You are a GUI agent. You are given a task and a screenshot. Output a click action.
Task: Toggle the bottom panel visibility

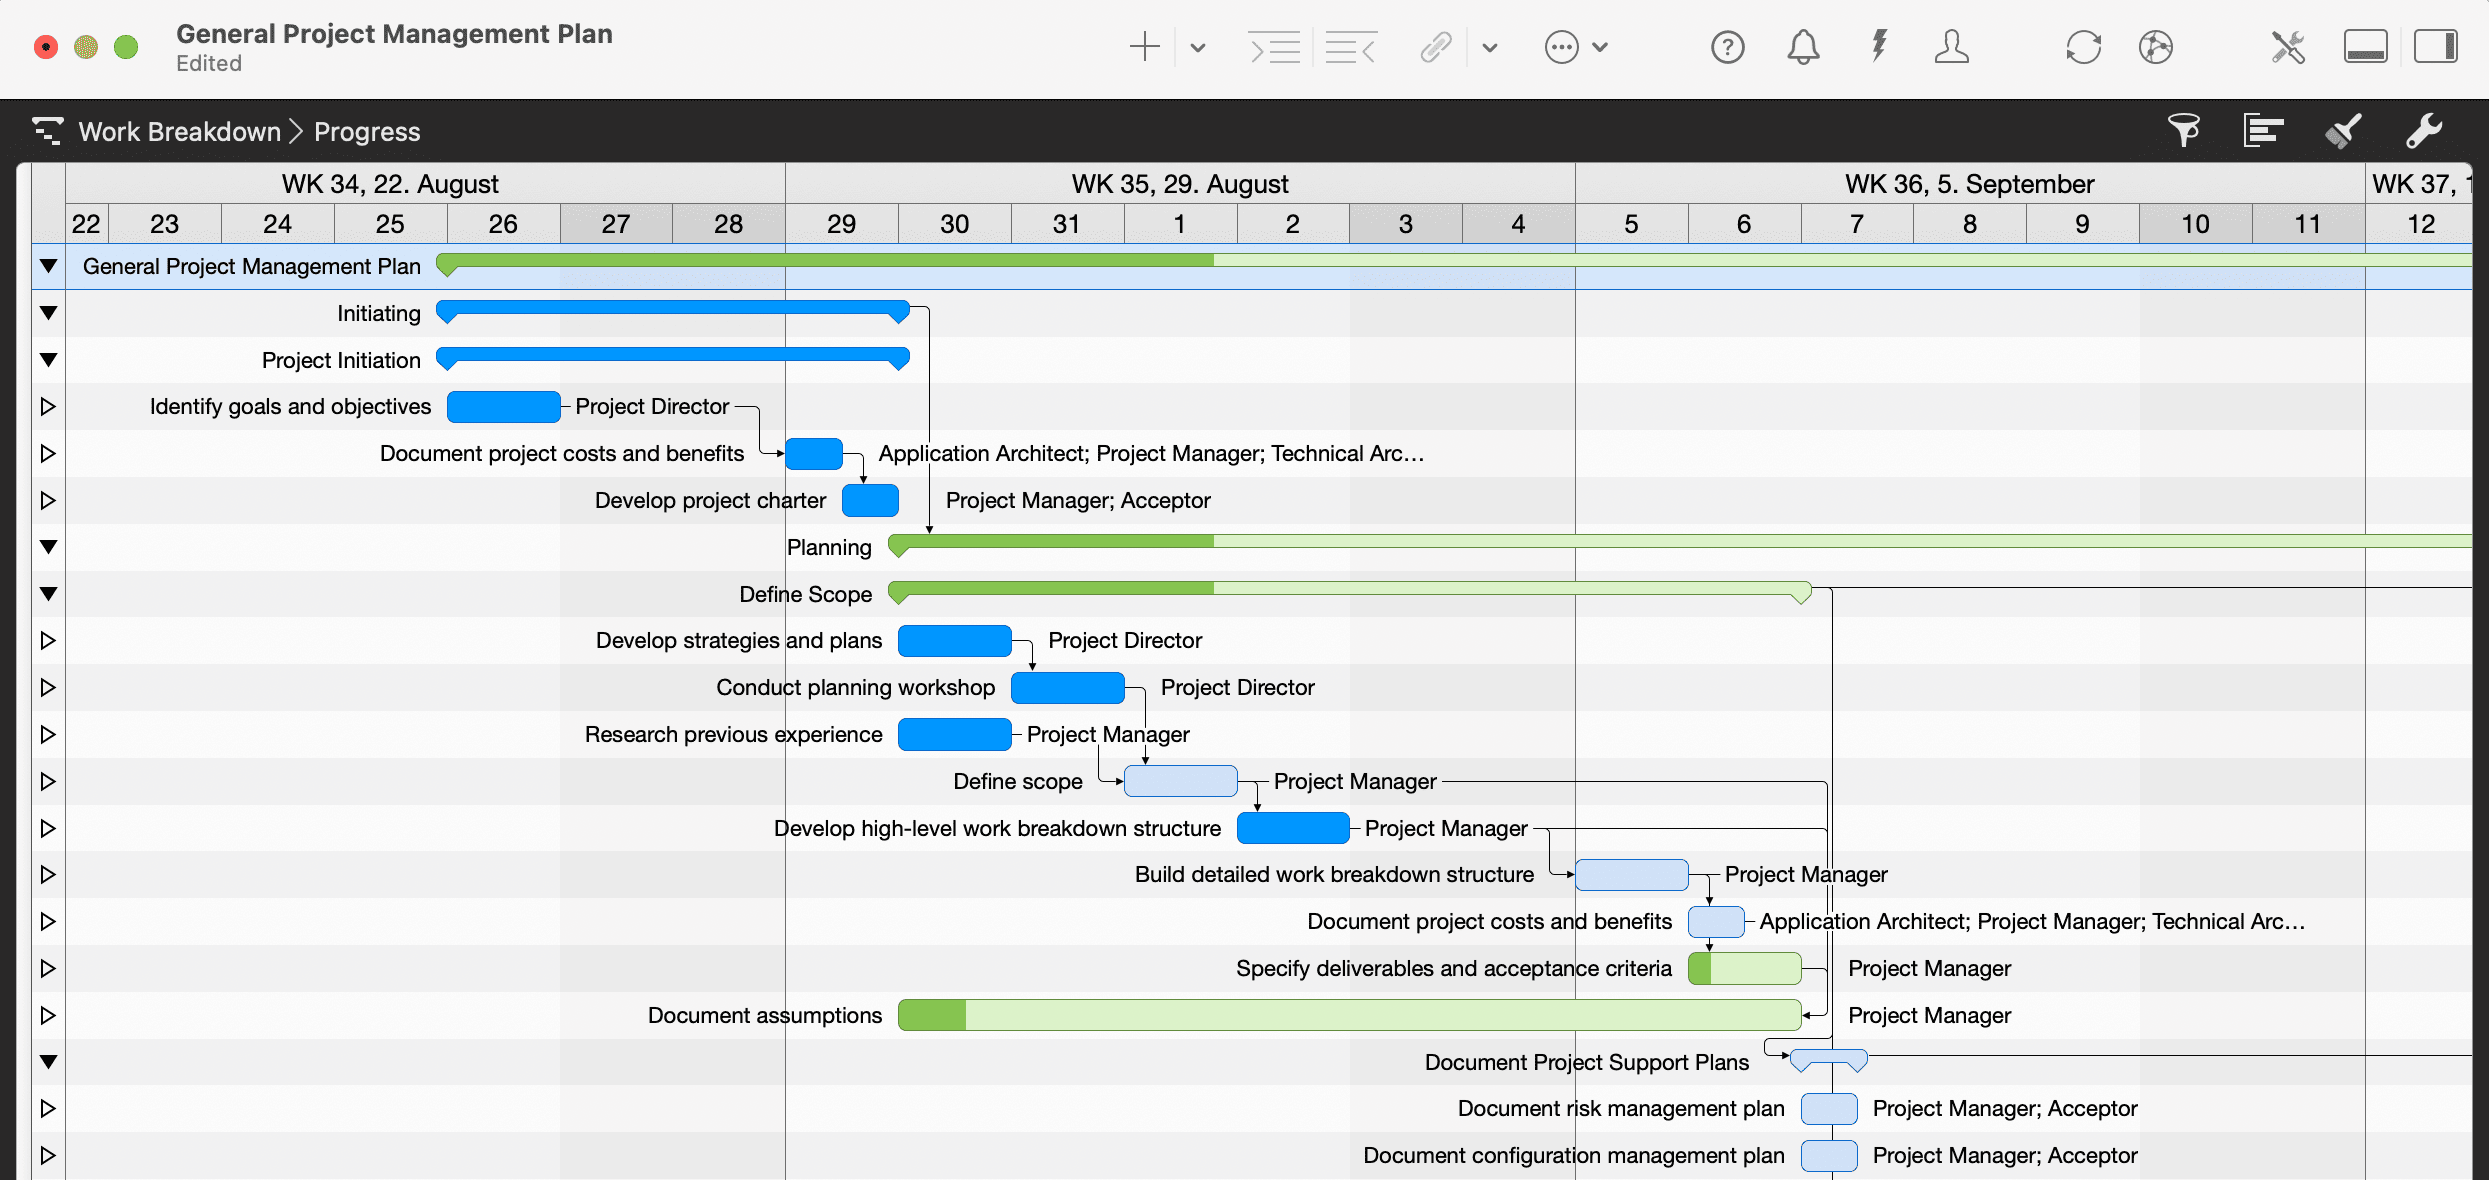(2366, 46)
